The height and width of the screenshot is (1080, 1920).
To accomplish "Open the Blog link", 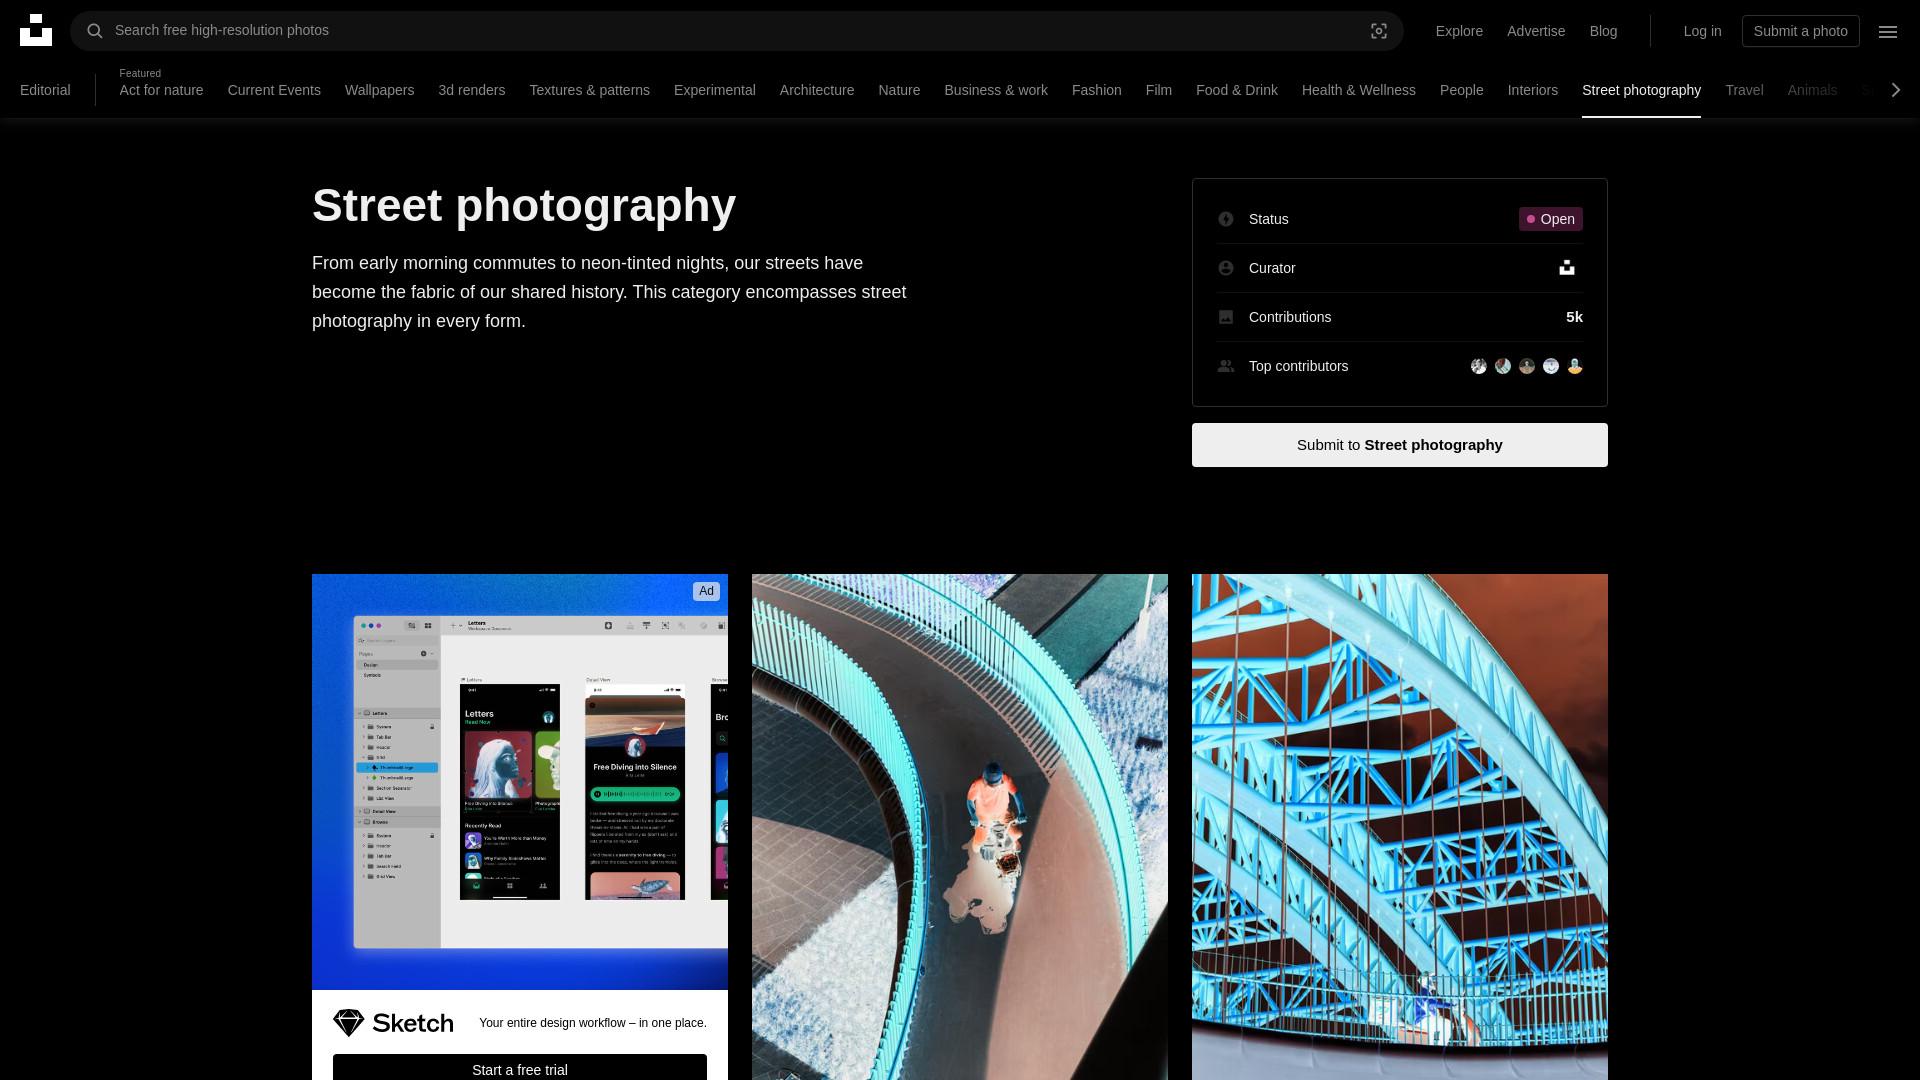I will click(1603, 31).
